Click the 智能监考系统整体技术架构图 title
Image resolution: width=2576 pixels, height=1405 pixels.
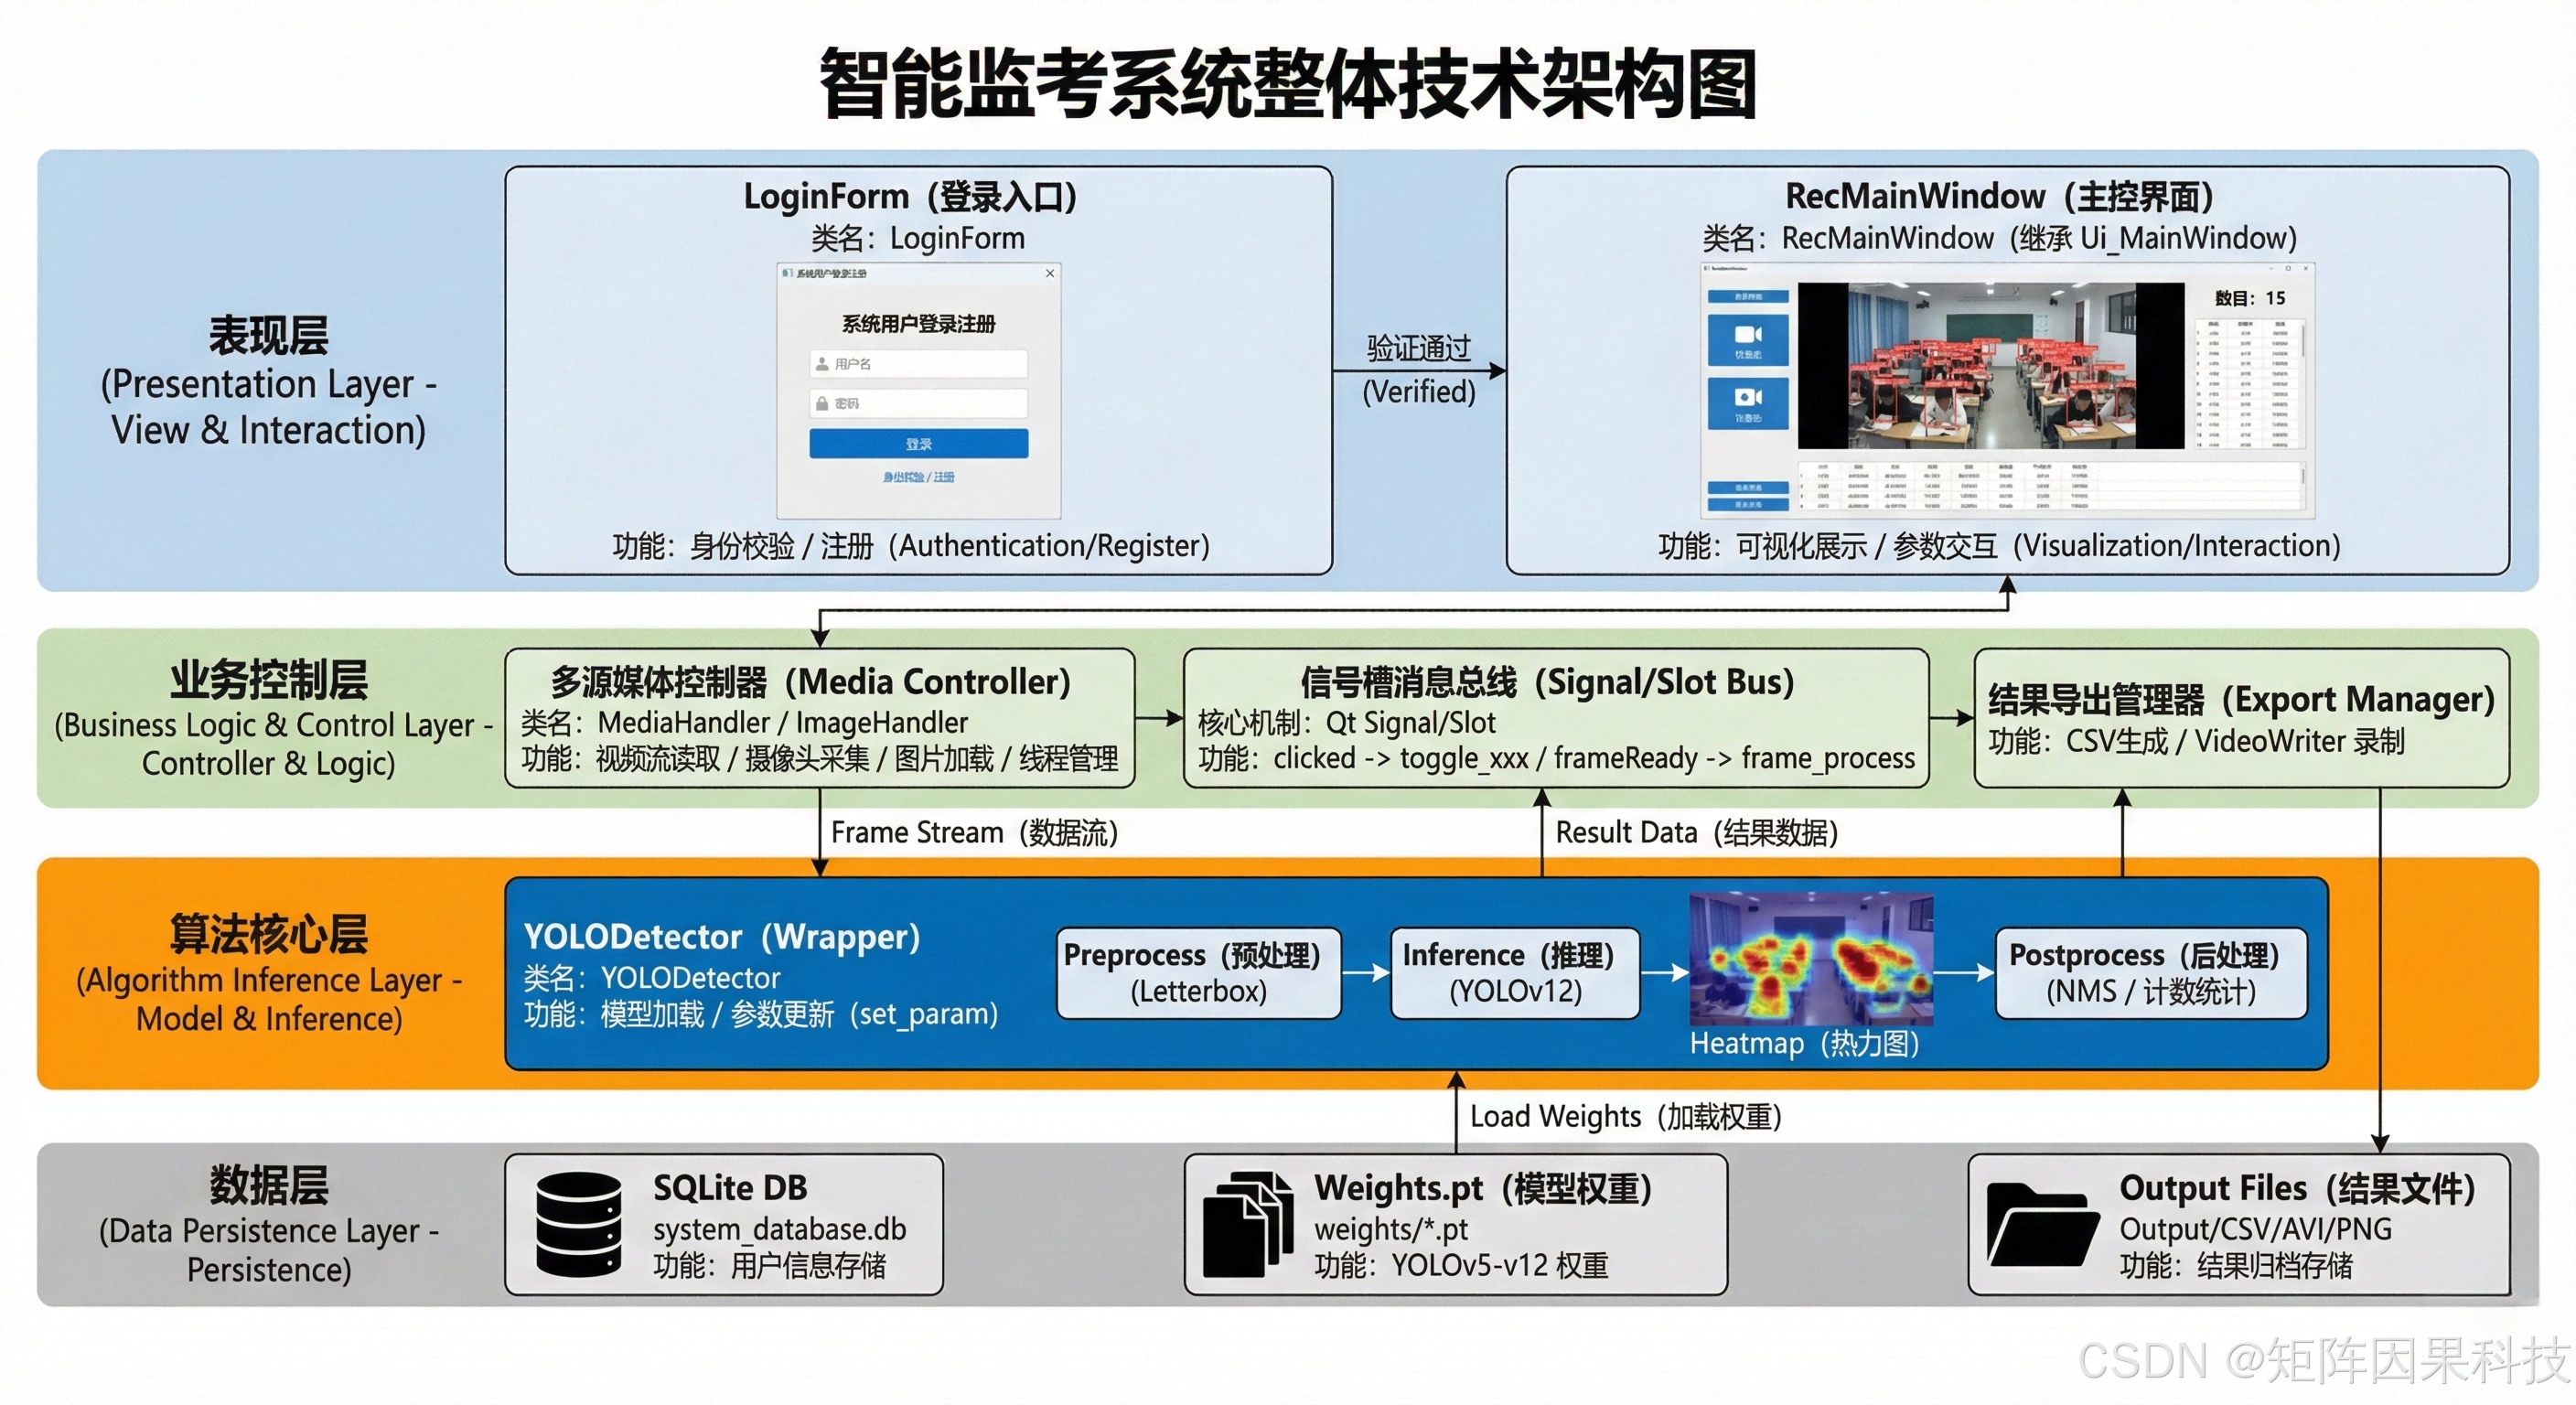(1288, 84)
